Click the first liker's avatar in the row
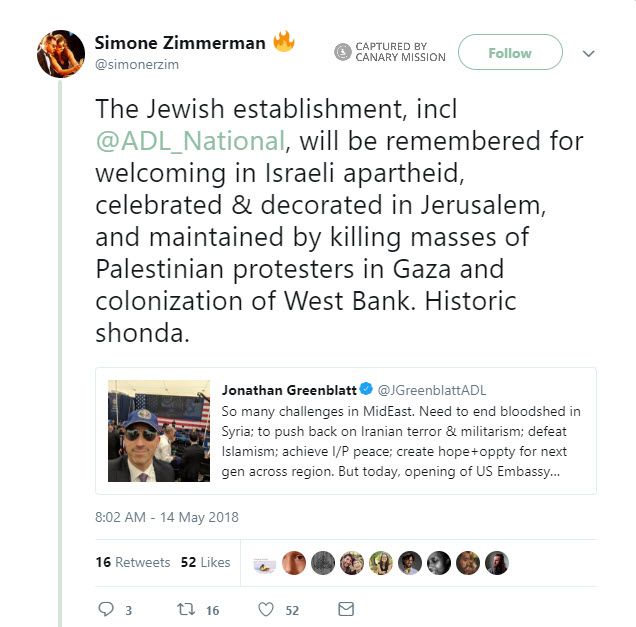This screenshot has height=627, width=636. 265,562
